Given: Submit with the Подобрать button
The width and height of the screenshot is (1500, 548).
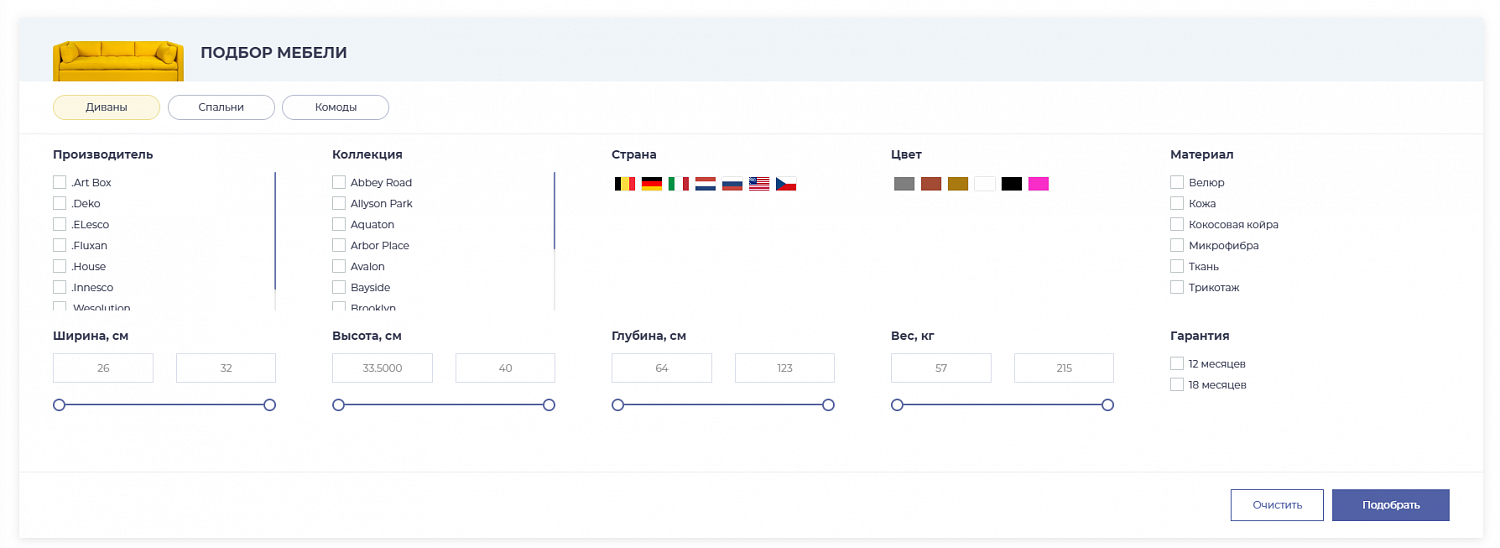Looking at the screenshot, I should (1391, 505).
